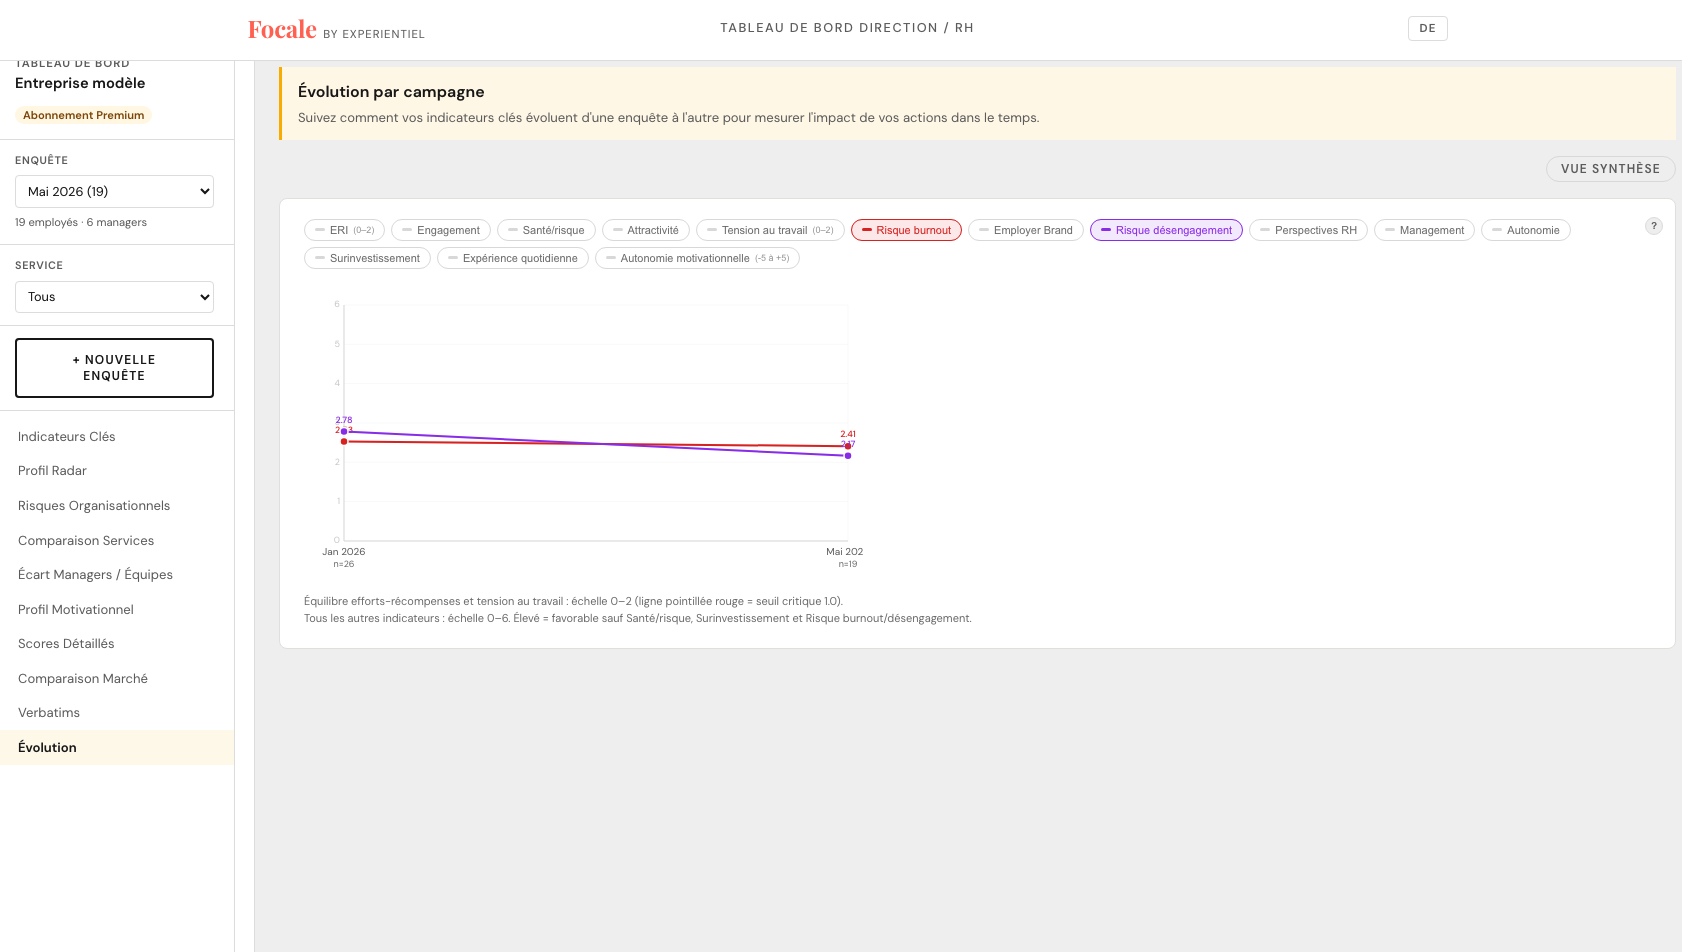1682x952 pixels.
Task: Open Écart Managers / Équipes section
Action: pyautogui.click(x=117, y=575)
